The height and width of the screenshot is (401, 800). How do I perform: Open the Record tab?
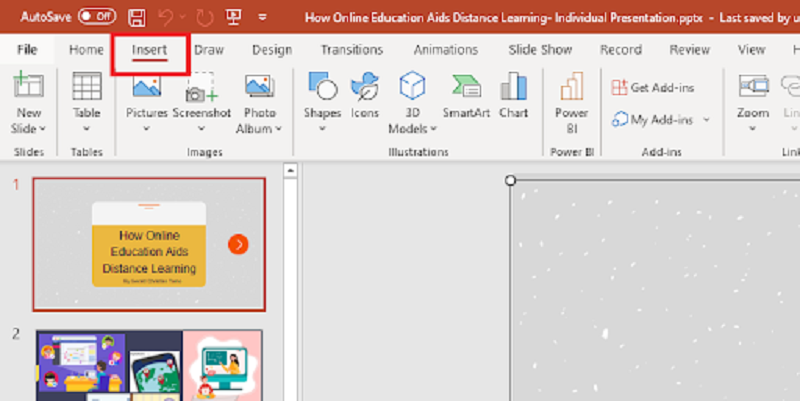pos(621,49)
